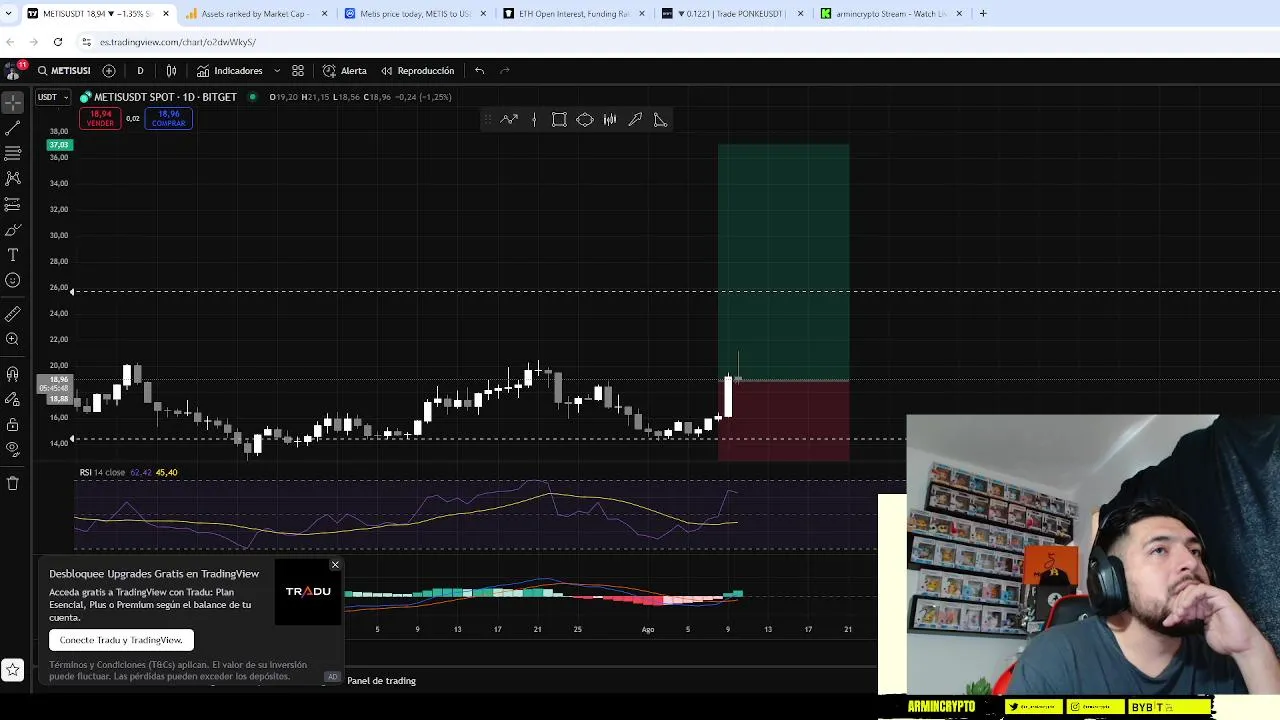Select arrow tool in floating toolbar

pyautogui.click(x=635, y=120)
